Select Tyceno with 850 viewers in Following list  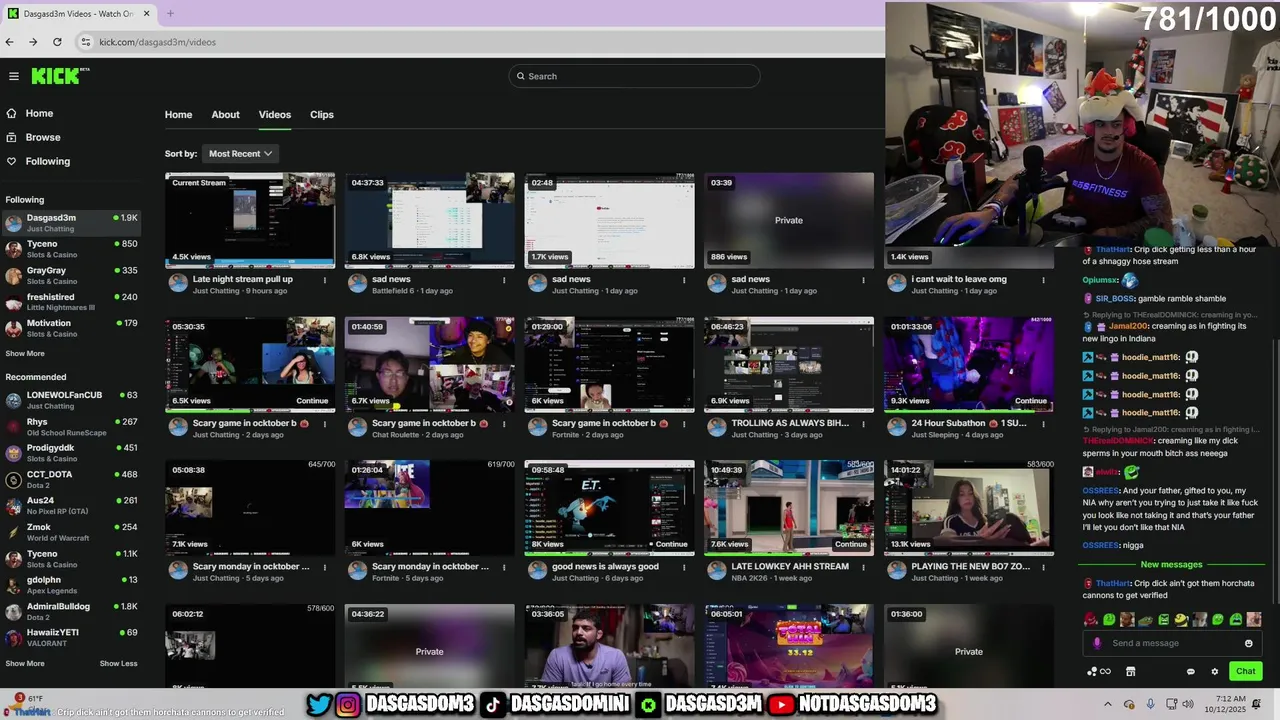pos(72,249)
